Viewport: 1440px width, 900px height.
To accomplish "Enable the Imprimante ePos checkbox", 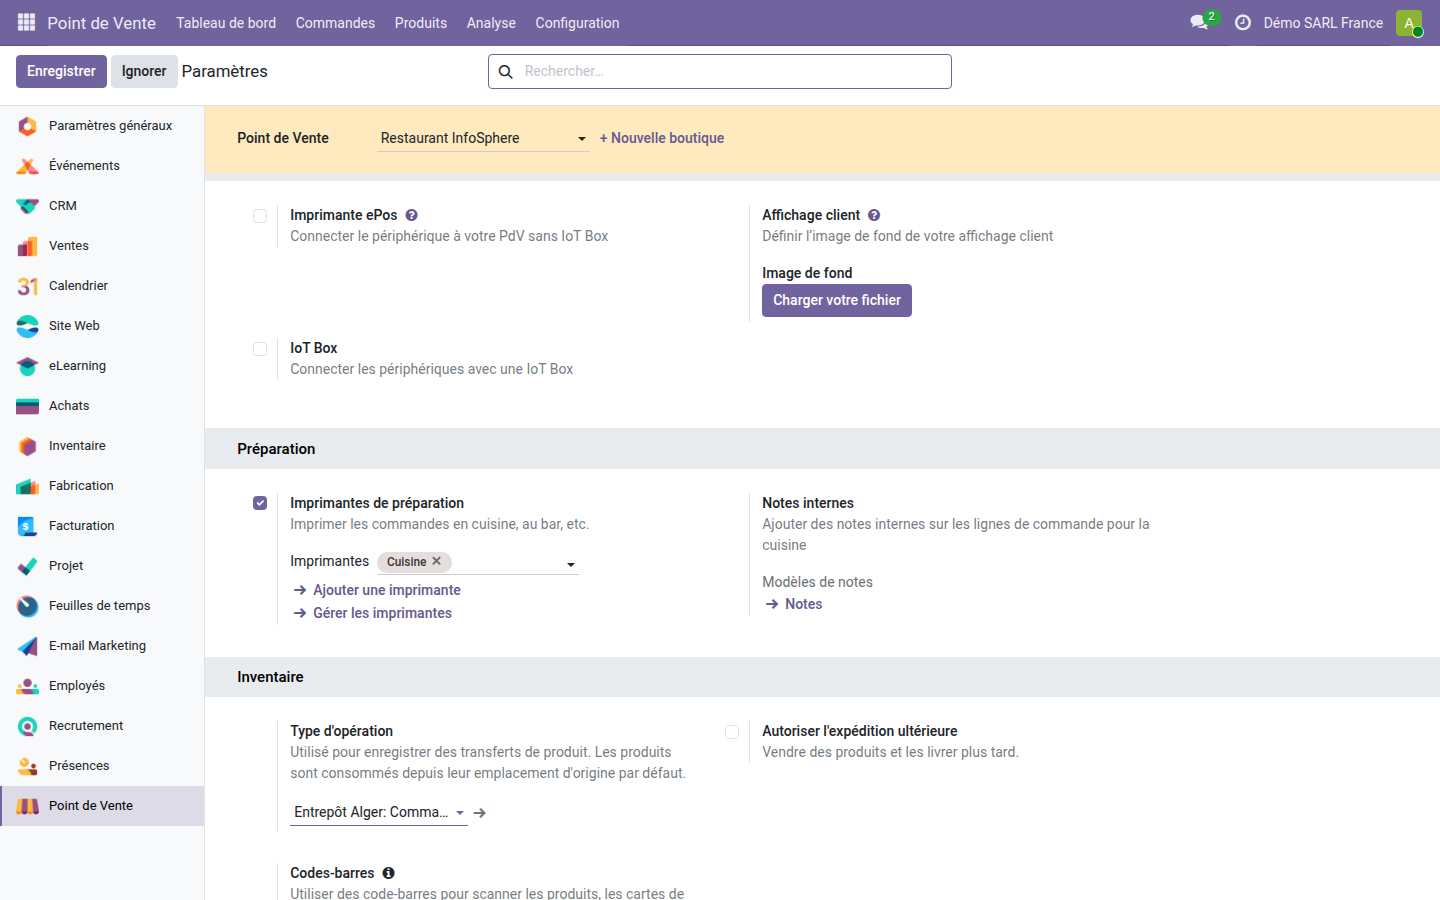I will click(x=260, y=216).
